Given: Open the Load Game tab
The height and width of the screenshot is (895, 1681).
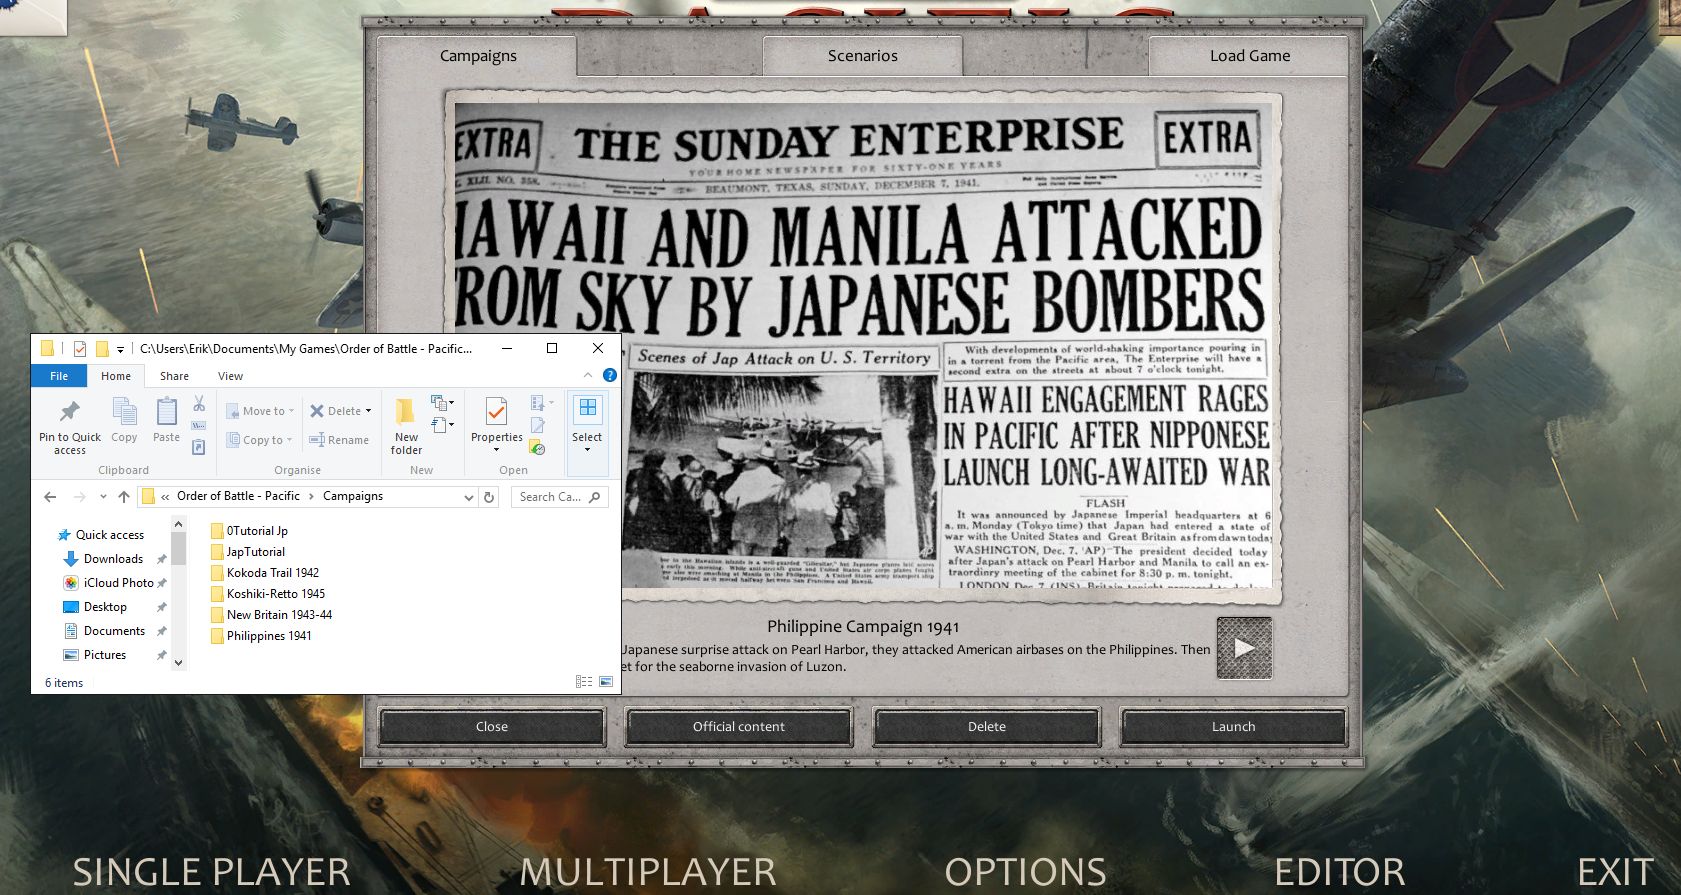Looking at the screenshot, I should tap(1249, 56).
